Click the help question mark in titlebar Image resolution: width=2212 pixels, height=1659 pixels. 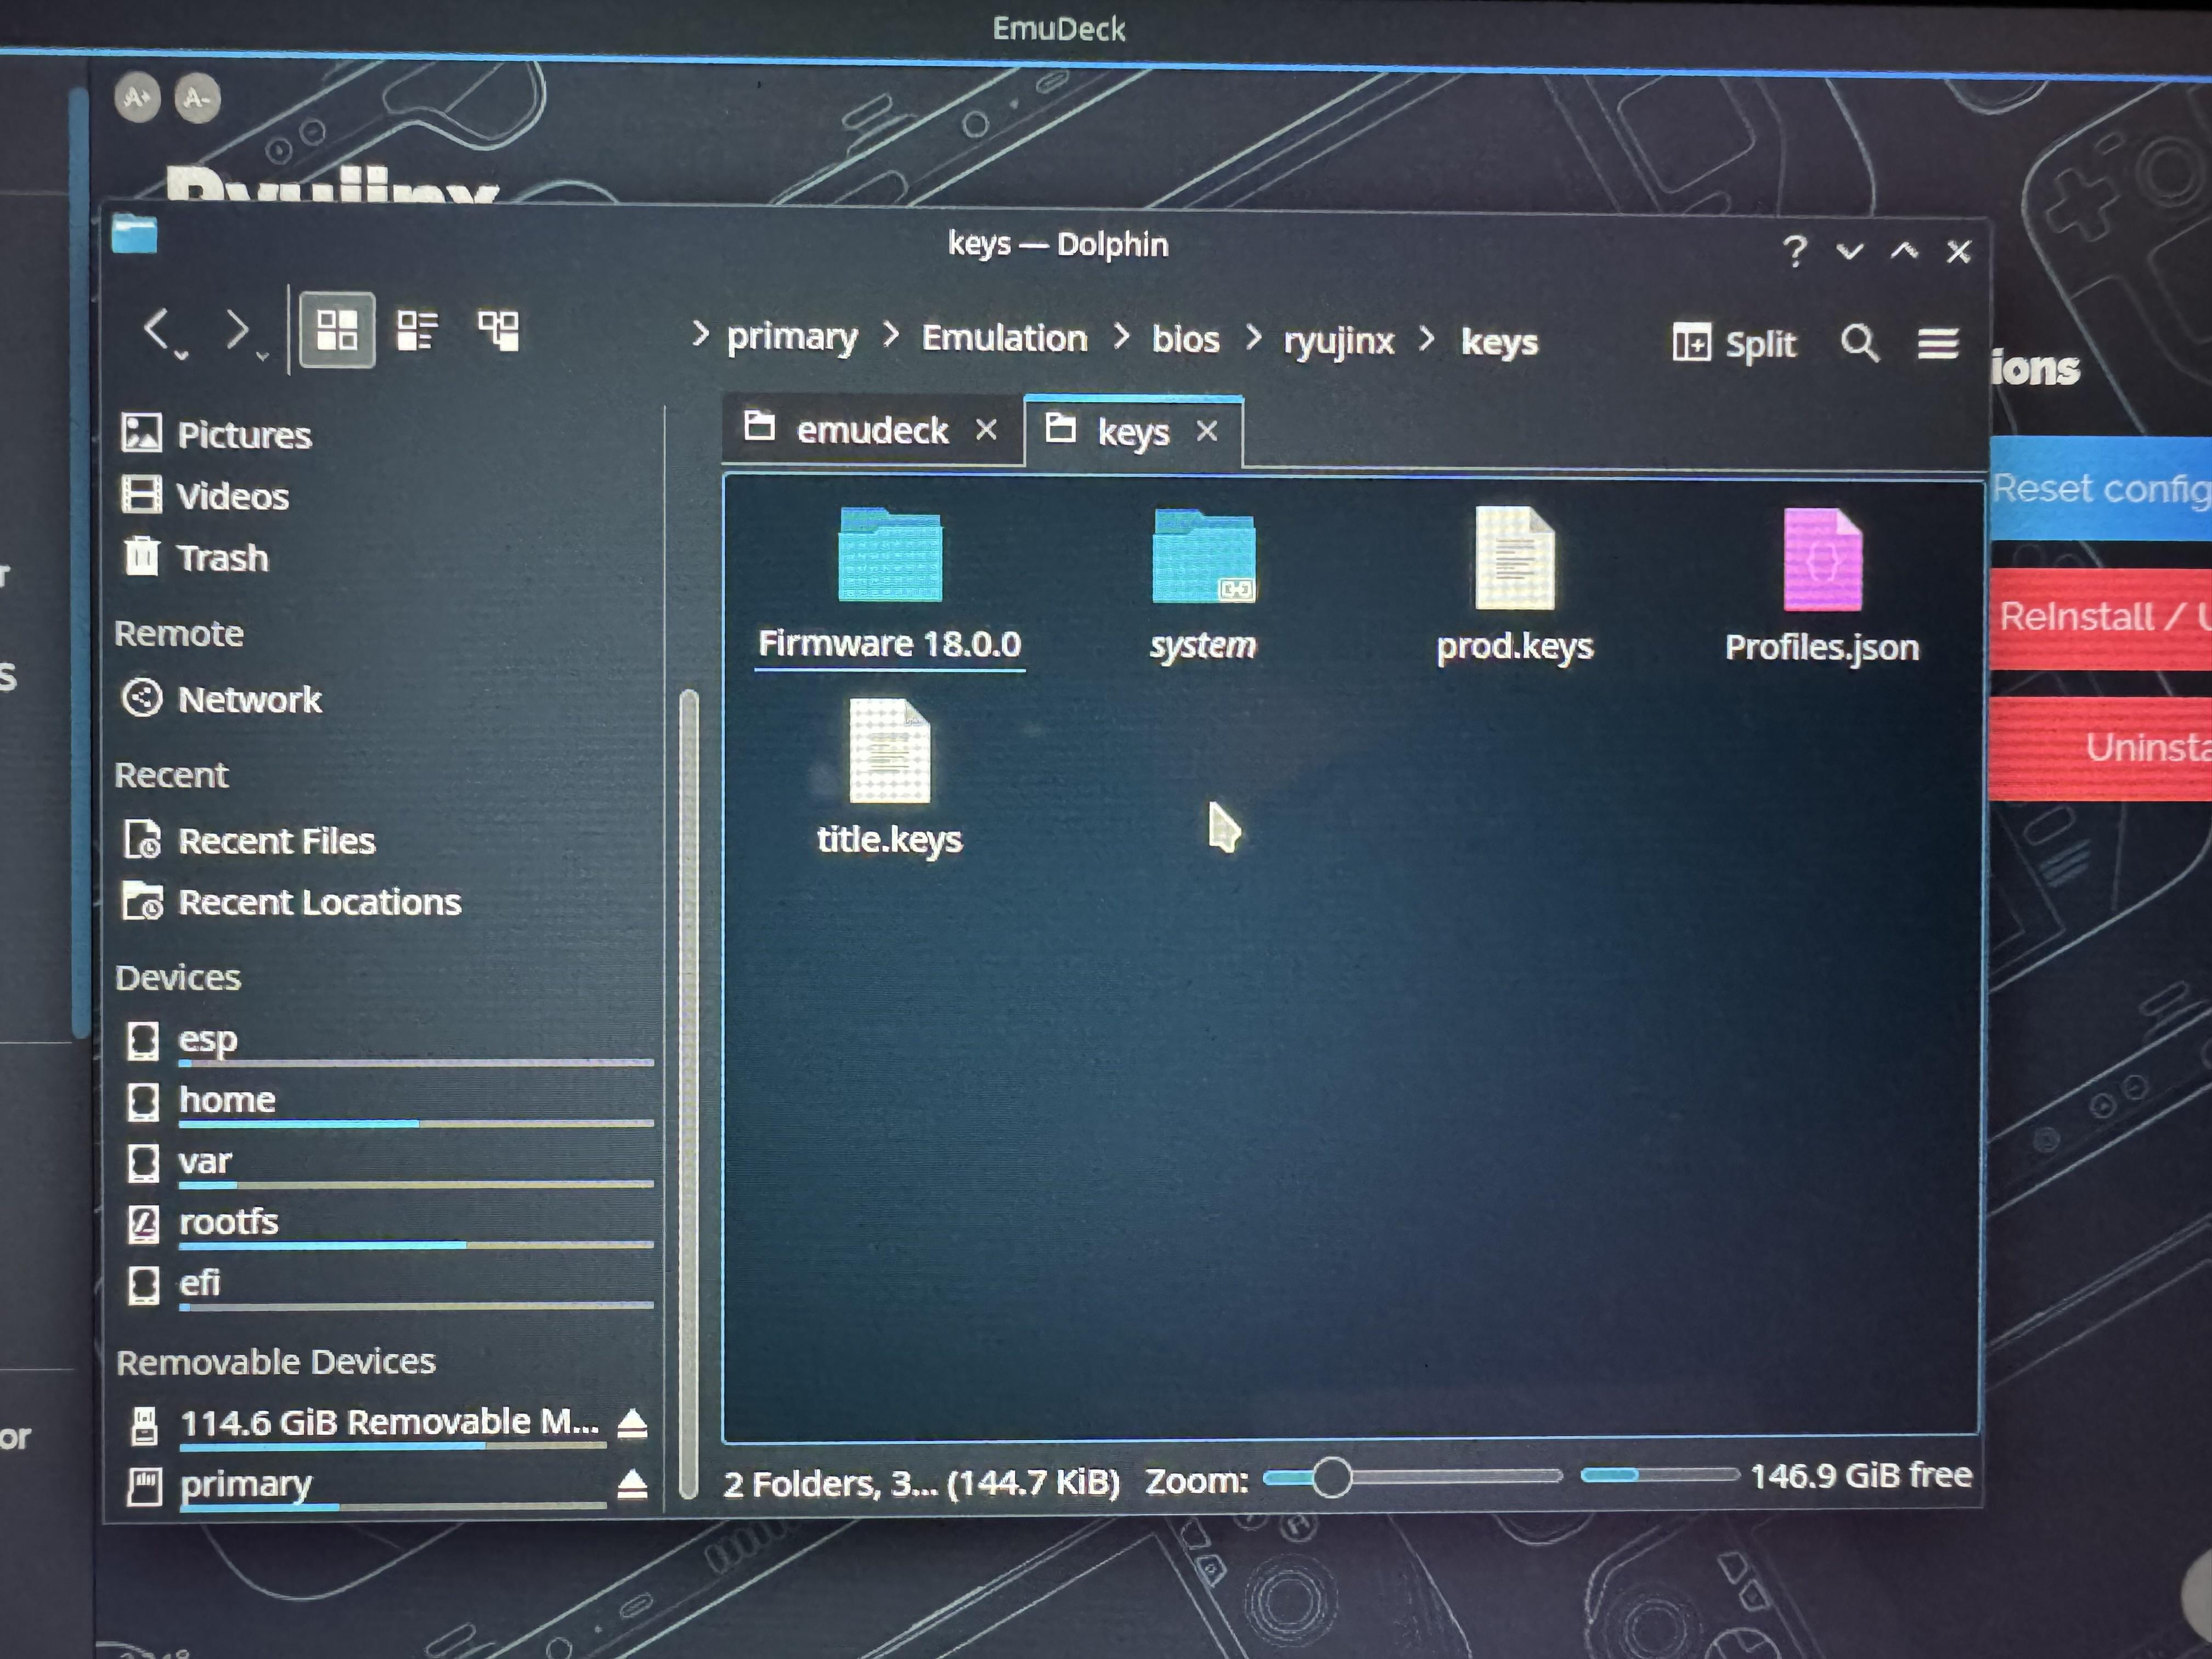click(x=1795, y=250)
